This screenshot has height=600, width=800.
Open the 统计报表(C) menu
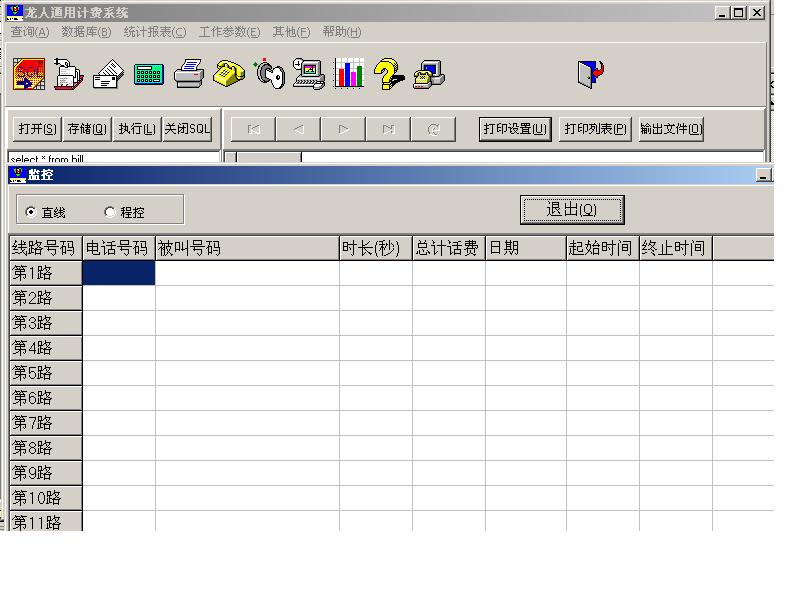[154, 32]
